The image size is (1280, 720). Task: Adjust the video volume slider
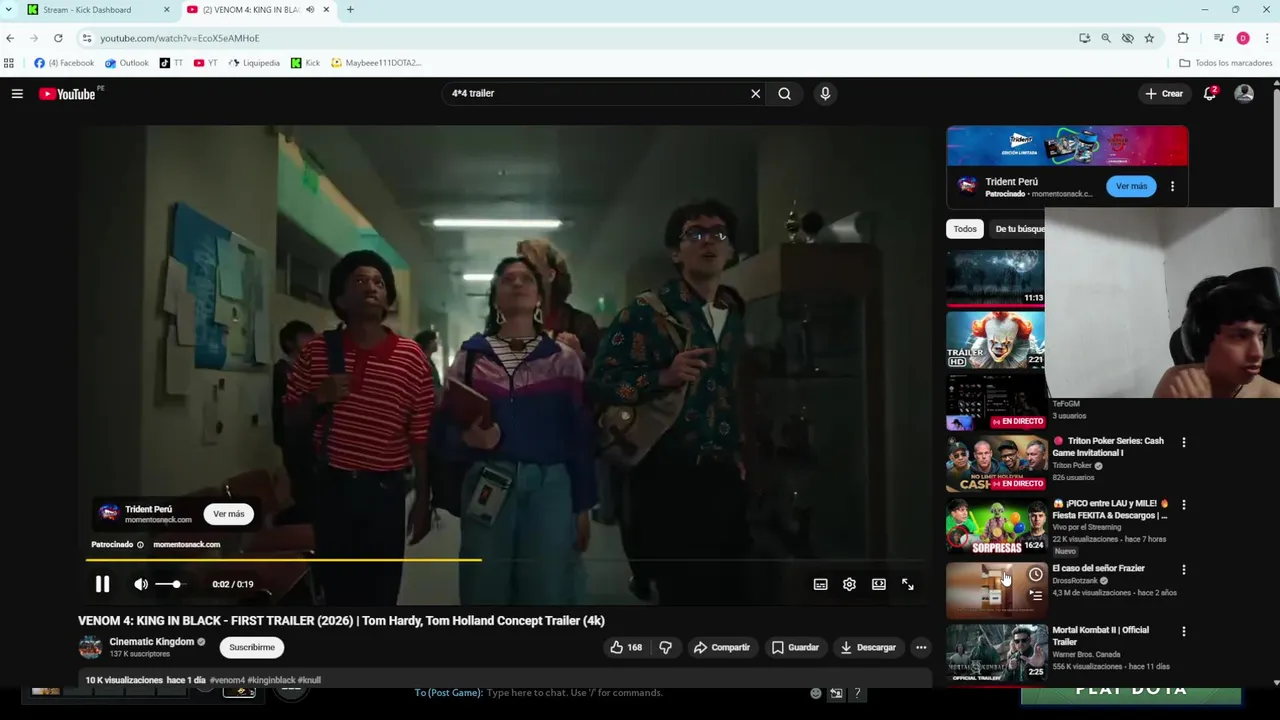pos(170,584)
